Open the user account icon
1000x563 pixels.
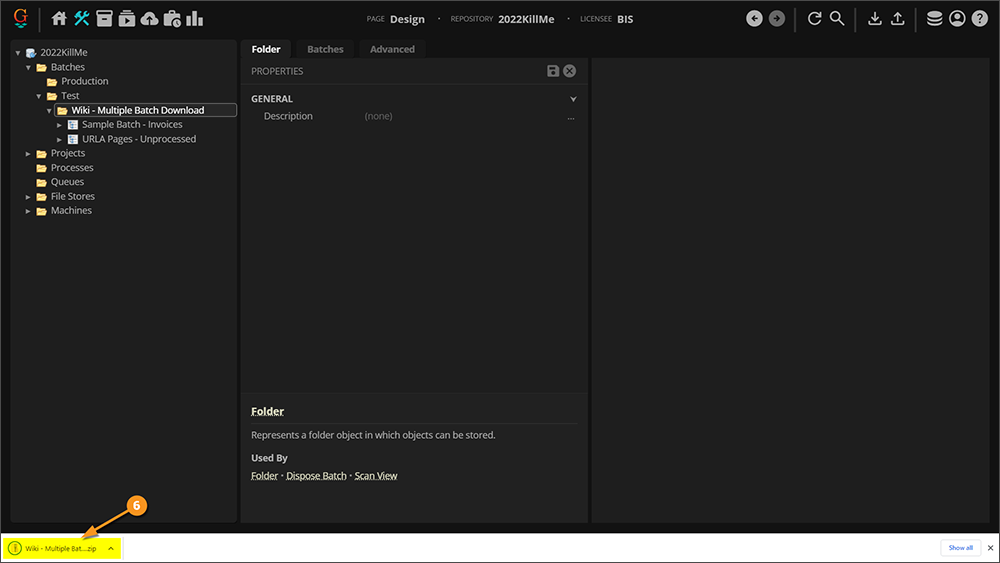(x=957, y=18)
